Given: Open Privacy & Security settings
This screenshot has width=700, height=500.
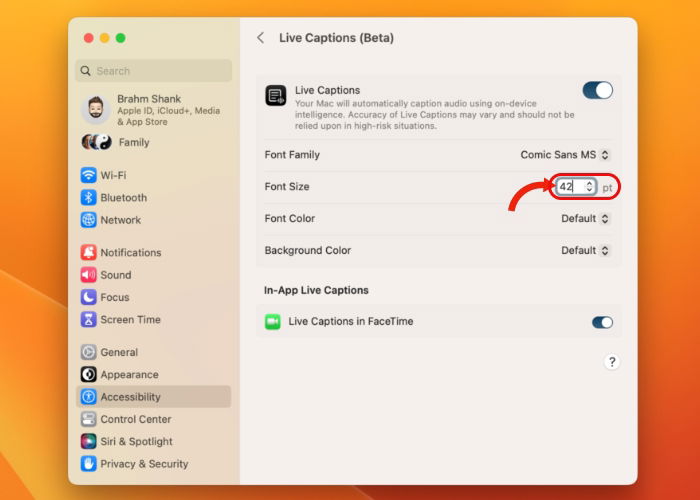Looking at the screenshot, I should point(154,463).
